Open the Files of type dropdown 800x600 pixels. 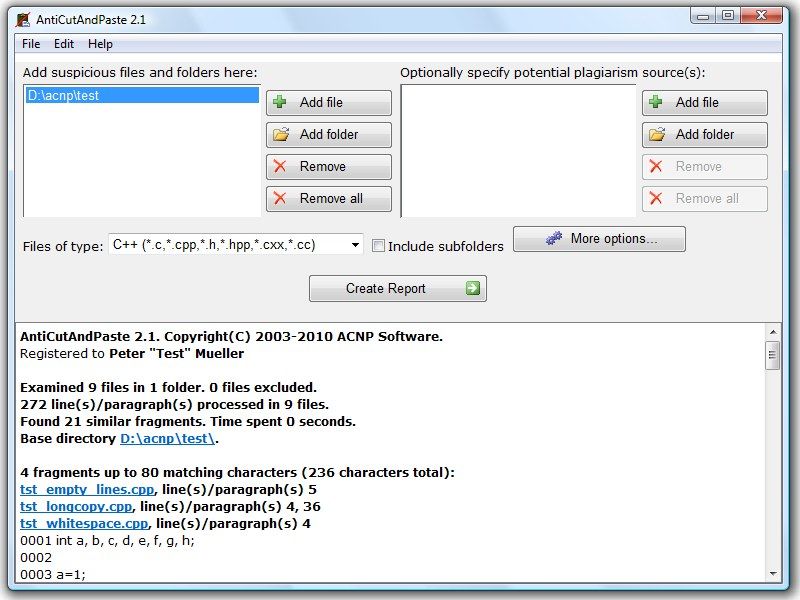355,245
